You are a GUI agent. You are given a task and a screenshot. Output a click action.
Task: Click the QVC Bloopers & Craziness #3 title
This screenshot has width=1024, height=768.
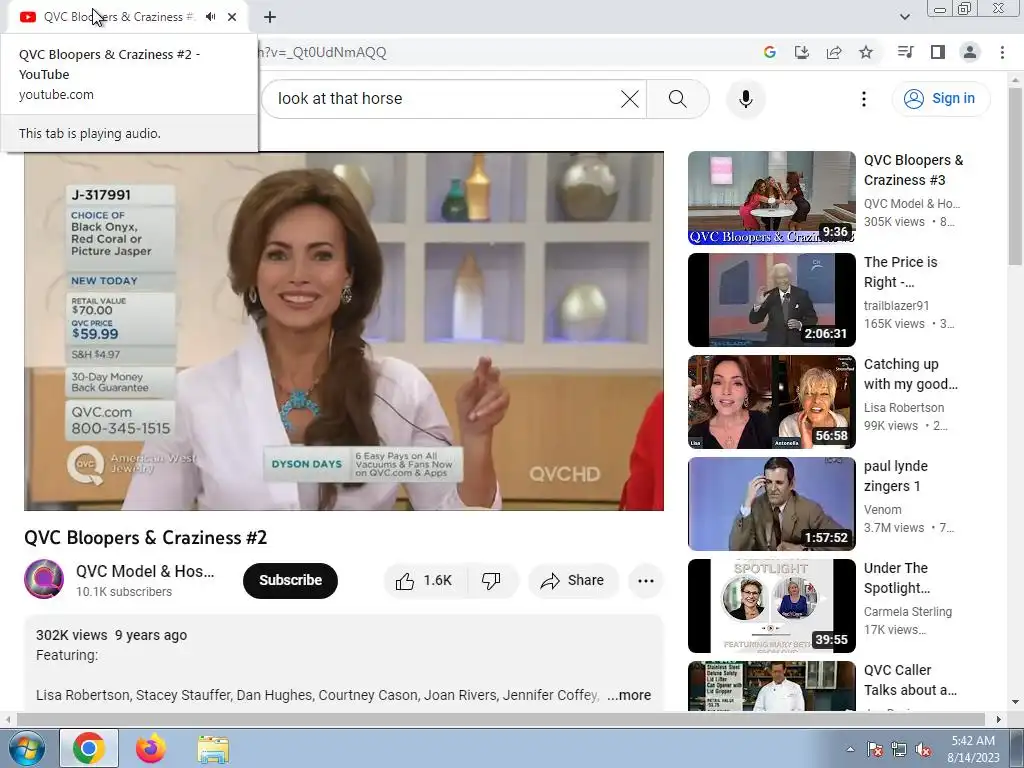(913, 170)
